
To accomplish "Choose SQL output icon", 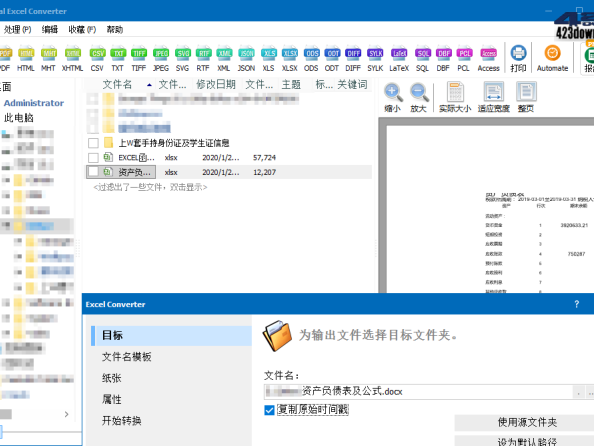I will coord(422,58).
